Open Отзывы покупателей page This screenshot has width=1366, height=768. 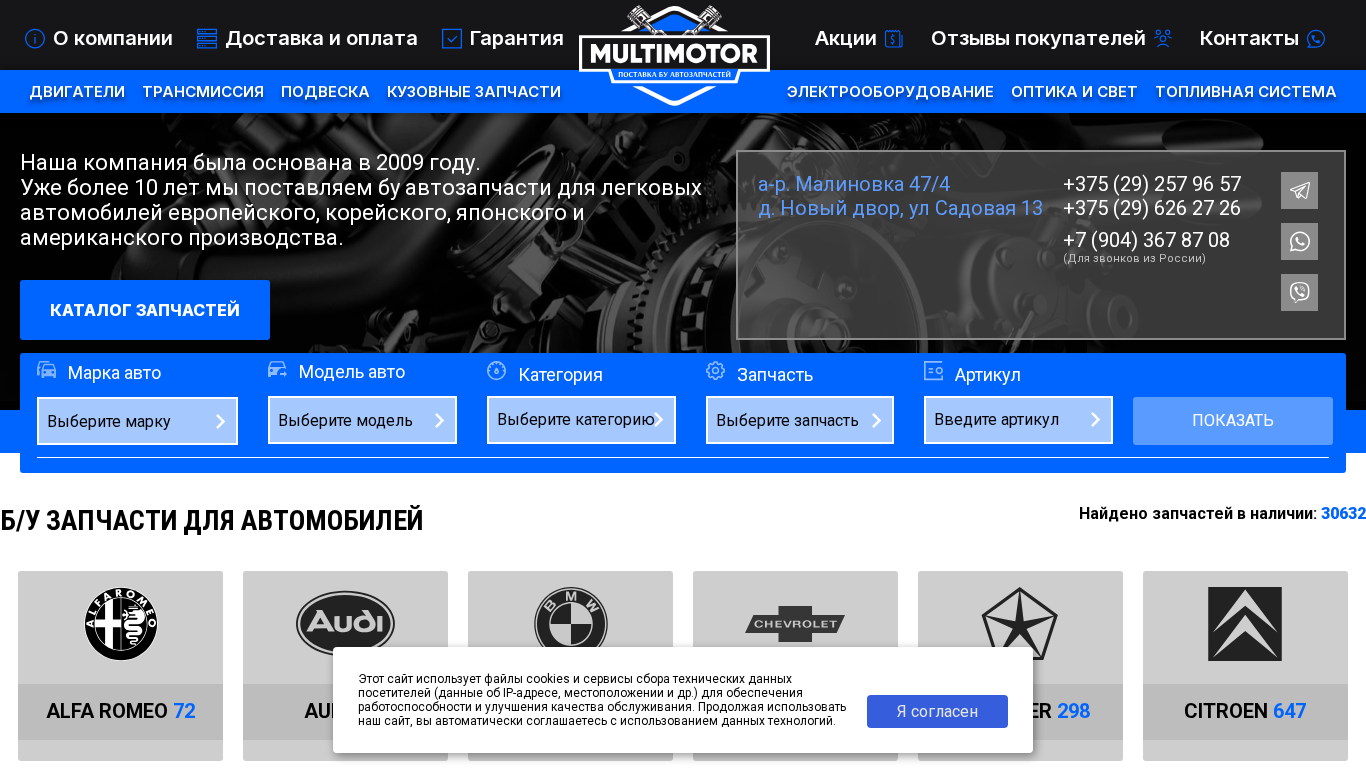pyautogui.click(x=1038, y=39)
